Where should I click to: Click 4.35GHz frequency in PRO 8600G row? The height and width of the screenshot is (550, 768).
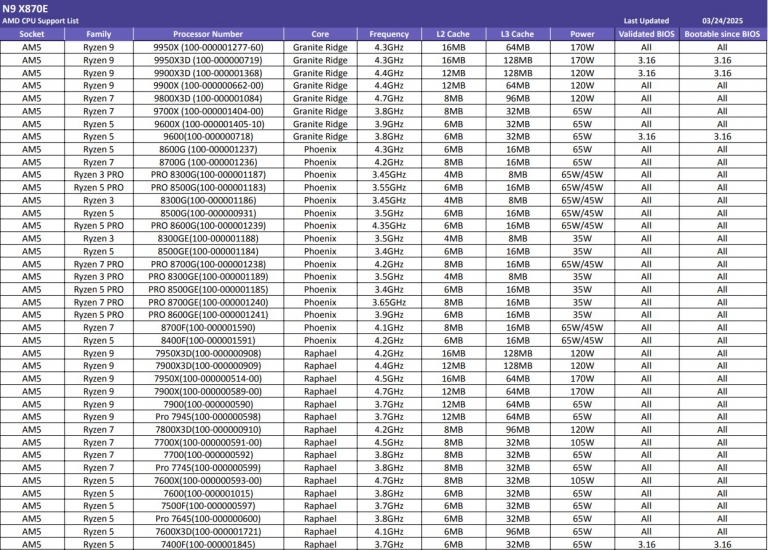[x=389, y=226]
